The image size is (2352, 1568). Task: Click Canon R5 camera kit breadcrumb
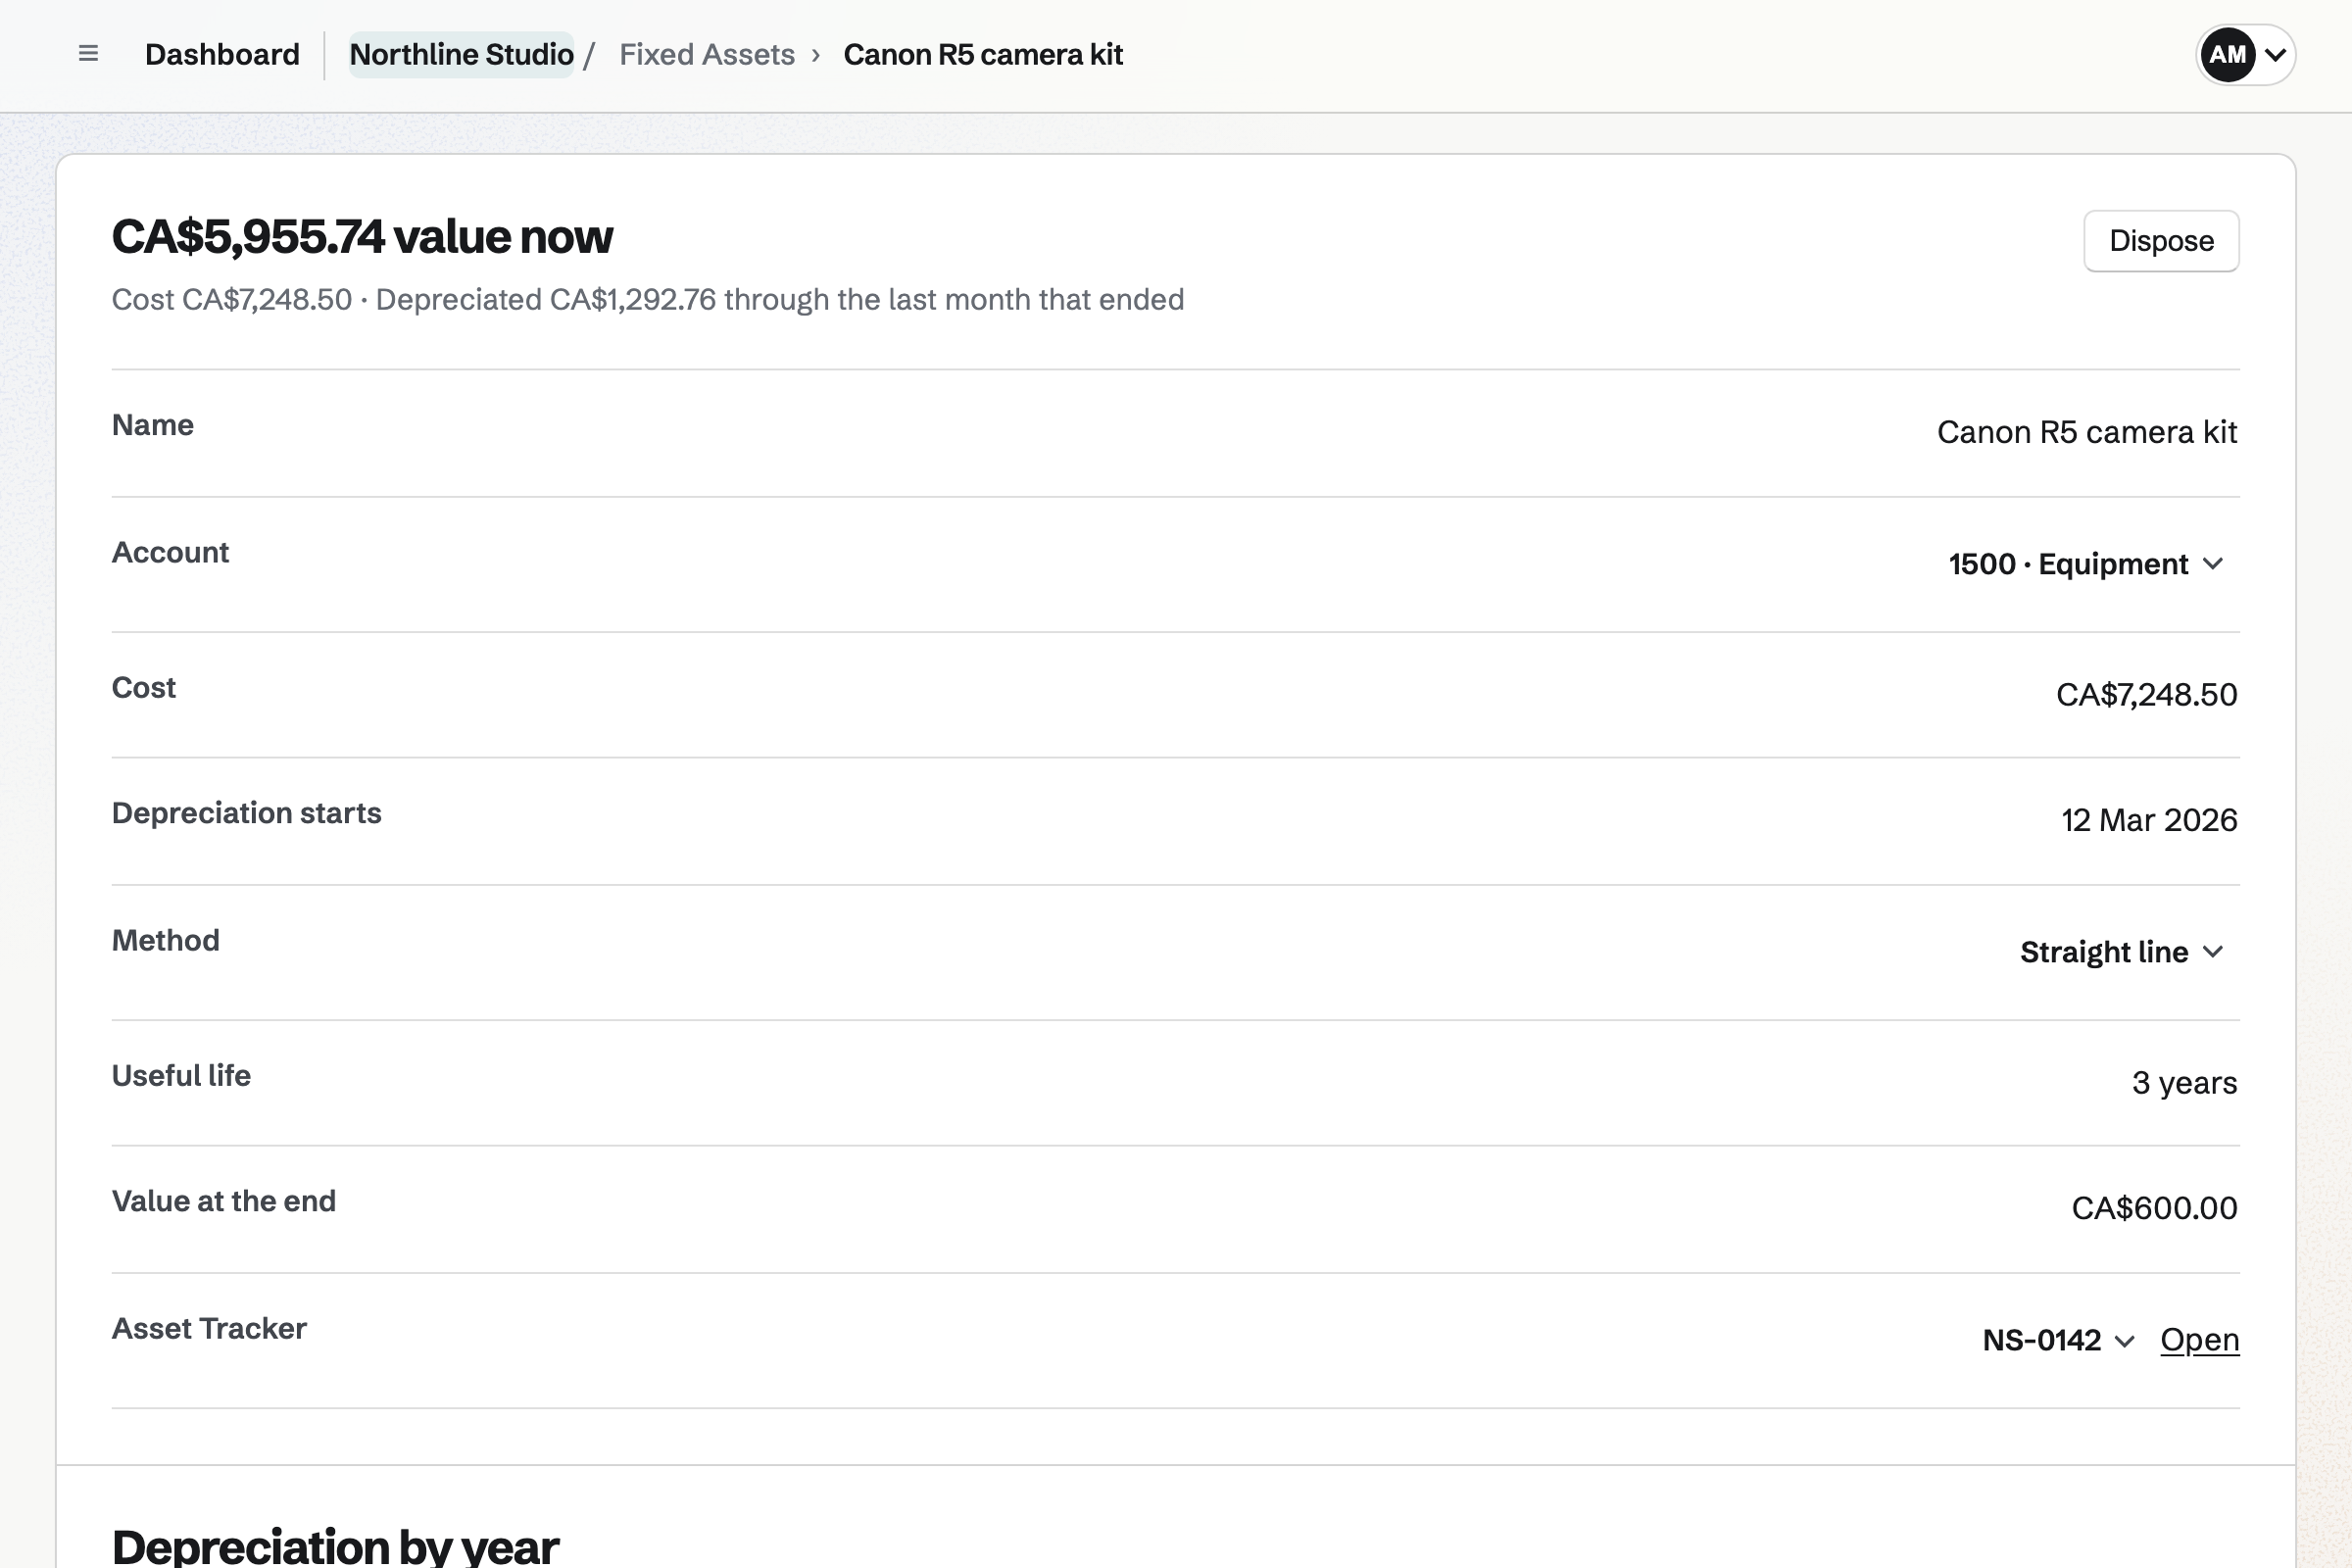pyautogui.click(x=983, y=54)
